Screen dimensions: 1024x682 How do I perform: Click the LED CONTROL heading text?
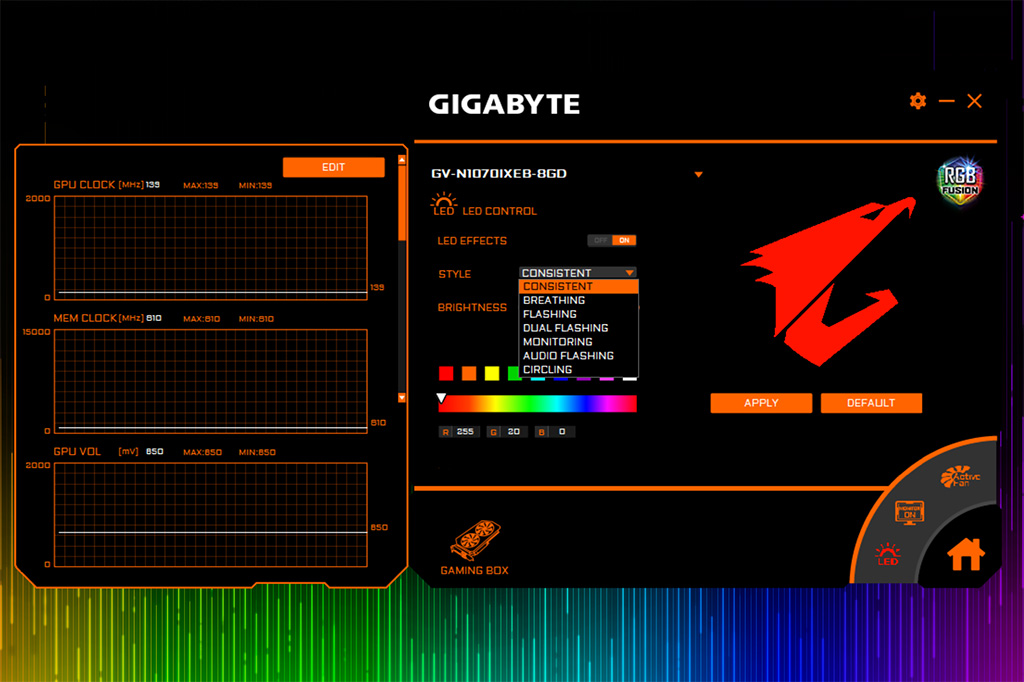point(500,211)
